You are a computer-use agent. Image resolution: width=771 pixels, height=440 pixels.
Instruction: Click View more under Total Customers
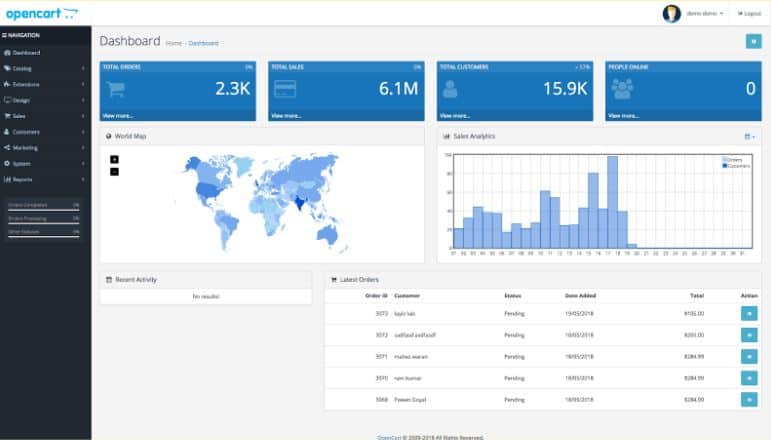(x=456, y=115)
